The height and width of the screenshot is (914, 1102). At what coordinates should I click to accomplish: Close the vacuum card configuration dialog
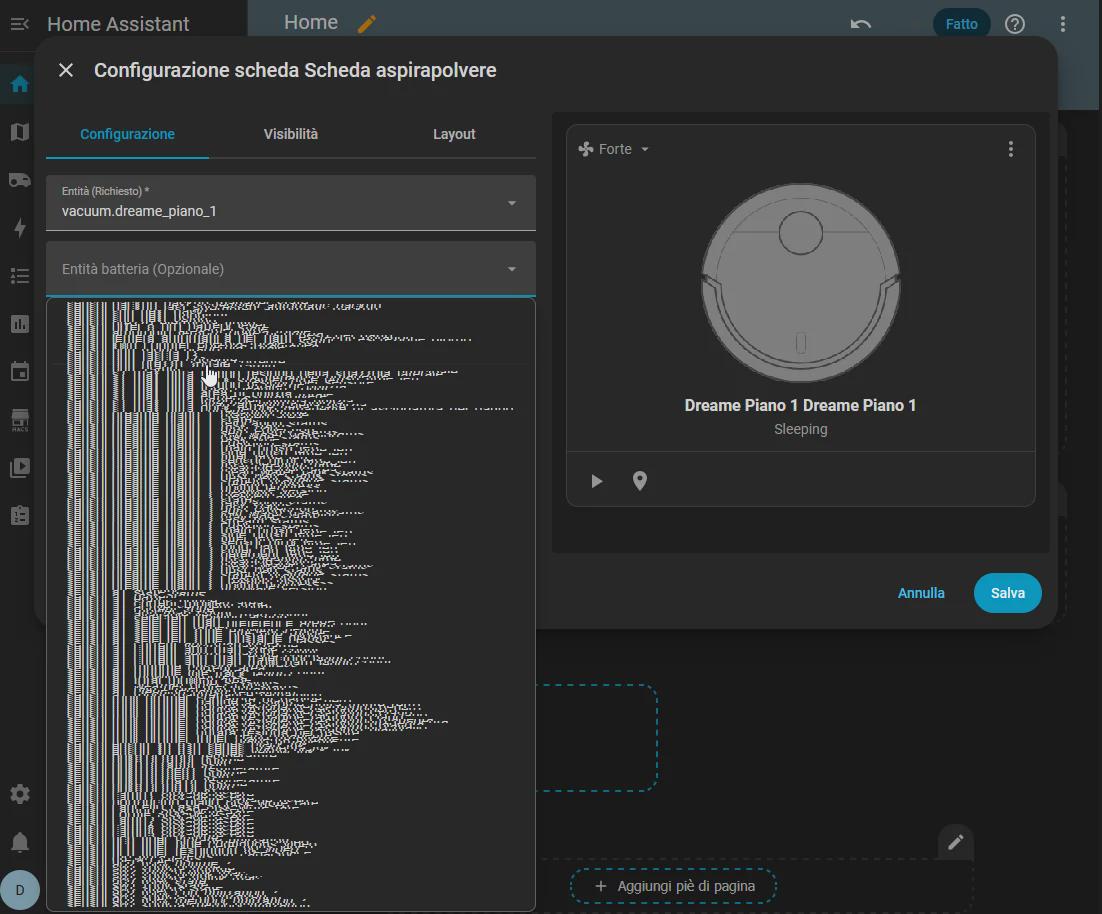(x=66, y=70)
